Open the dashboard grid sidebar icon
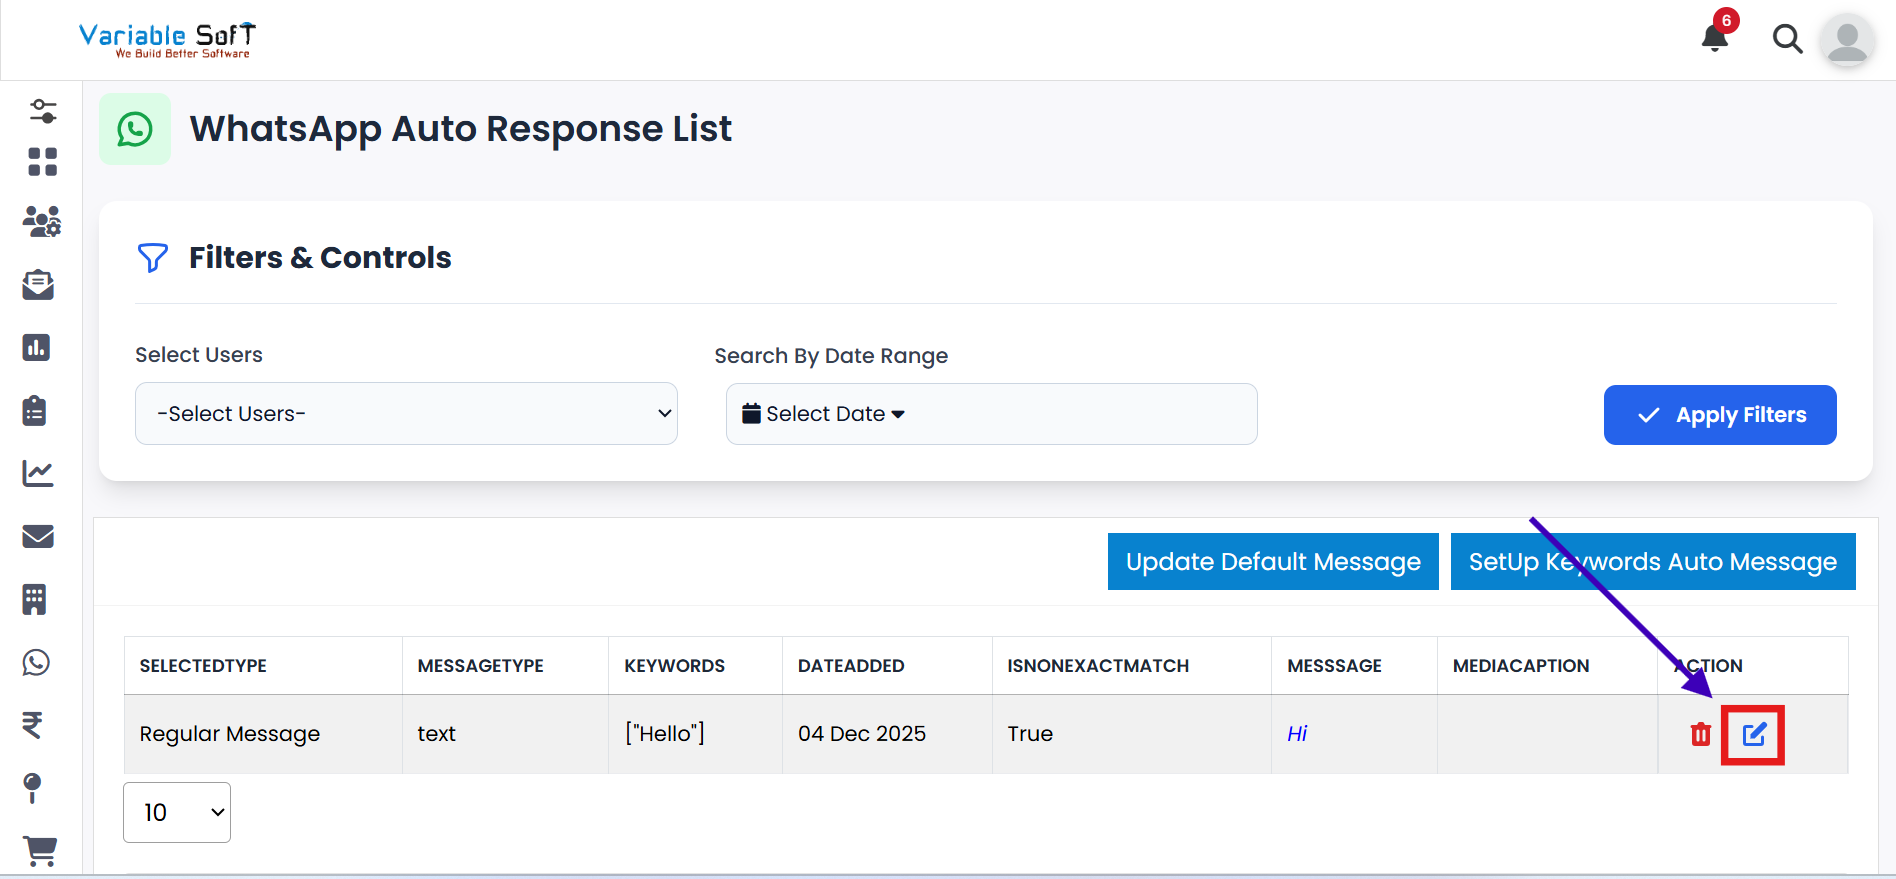The width and height of the screenshot is (1896, 879). click(42, 162)
